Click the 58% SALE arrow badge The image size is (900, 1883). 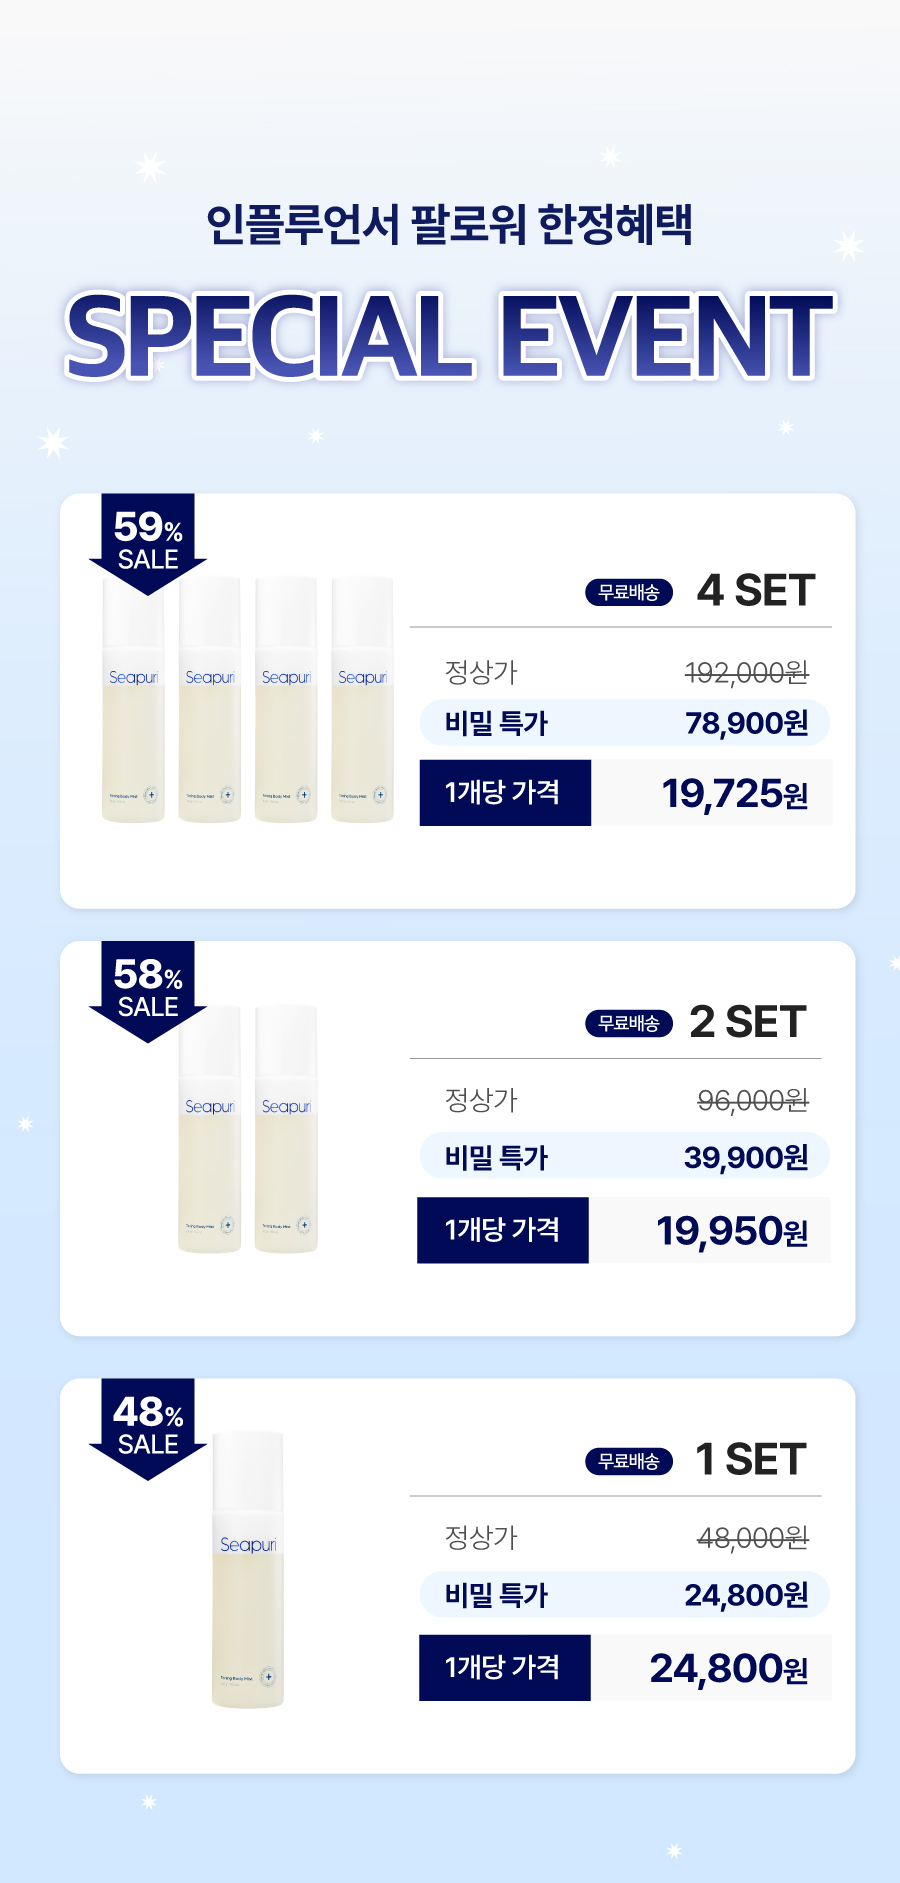point(148,991)
